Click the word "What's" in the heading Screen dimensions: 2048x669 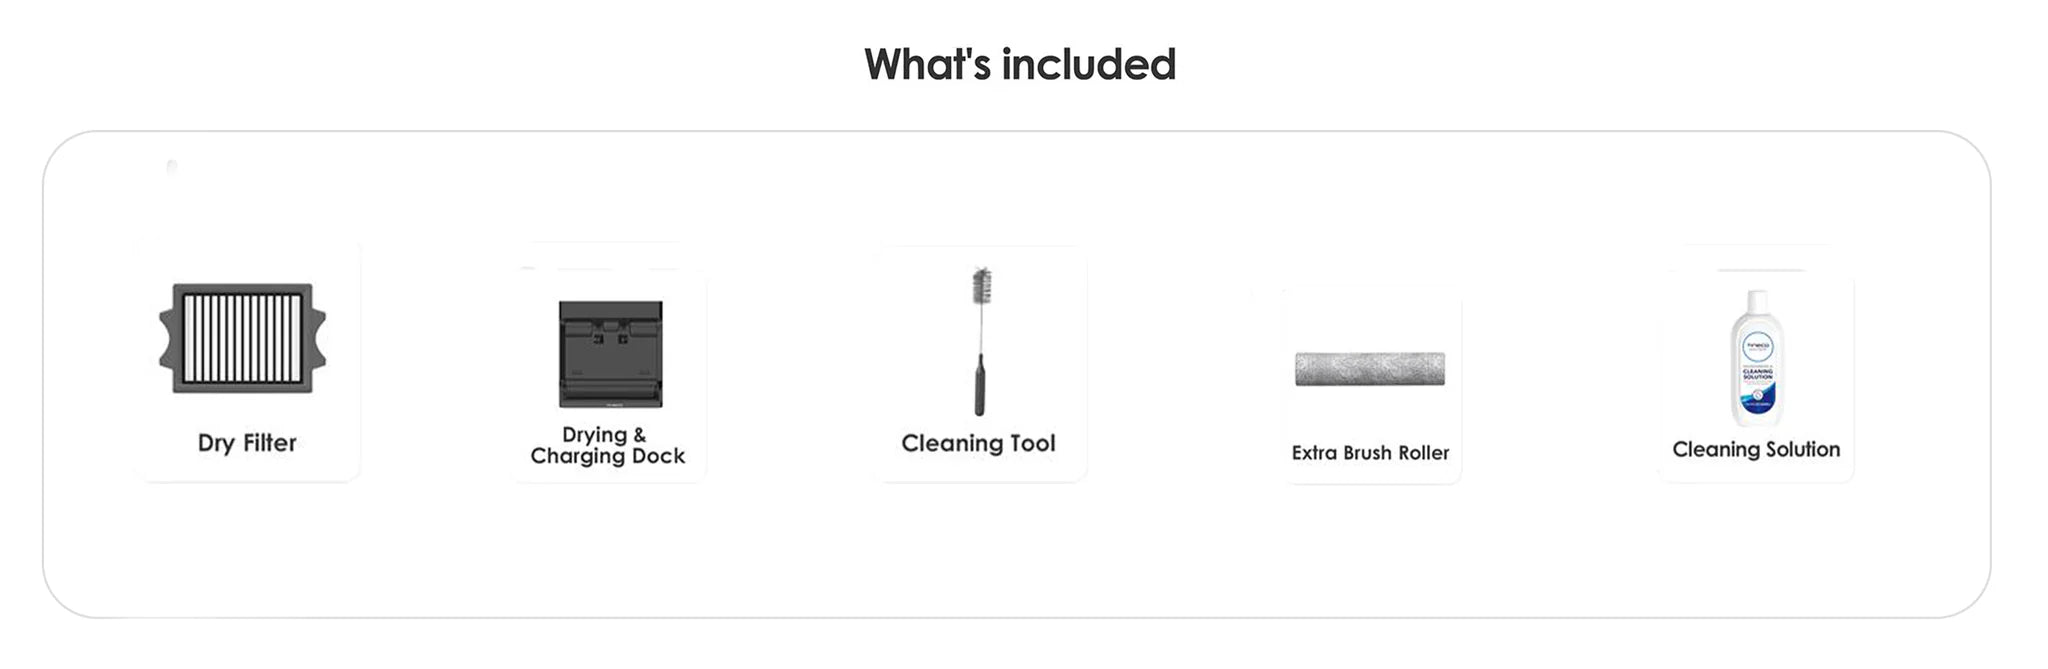click(x=927, y=65)
